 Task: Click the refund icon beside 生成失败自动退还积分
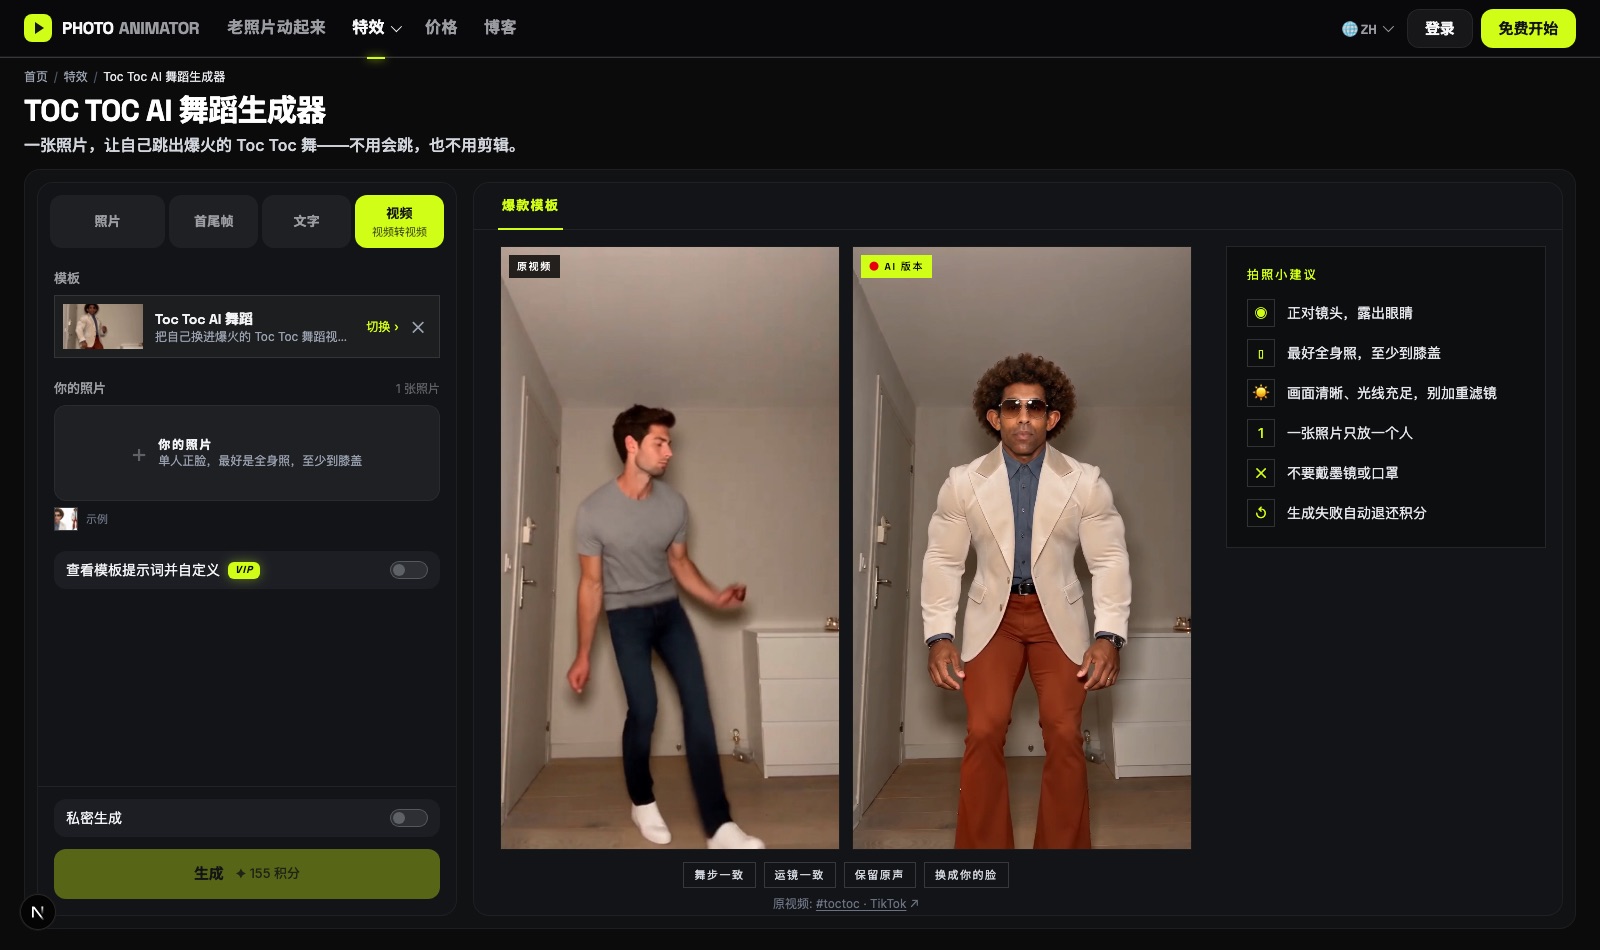(x=1261, y=513)
